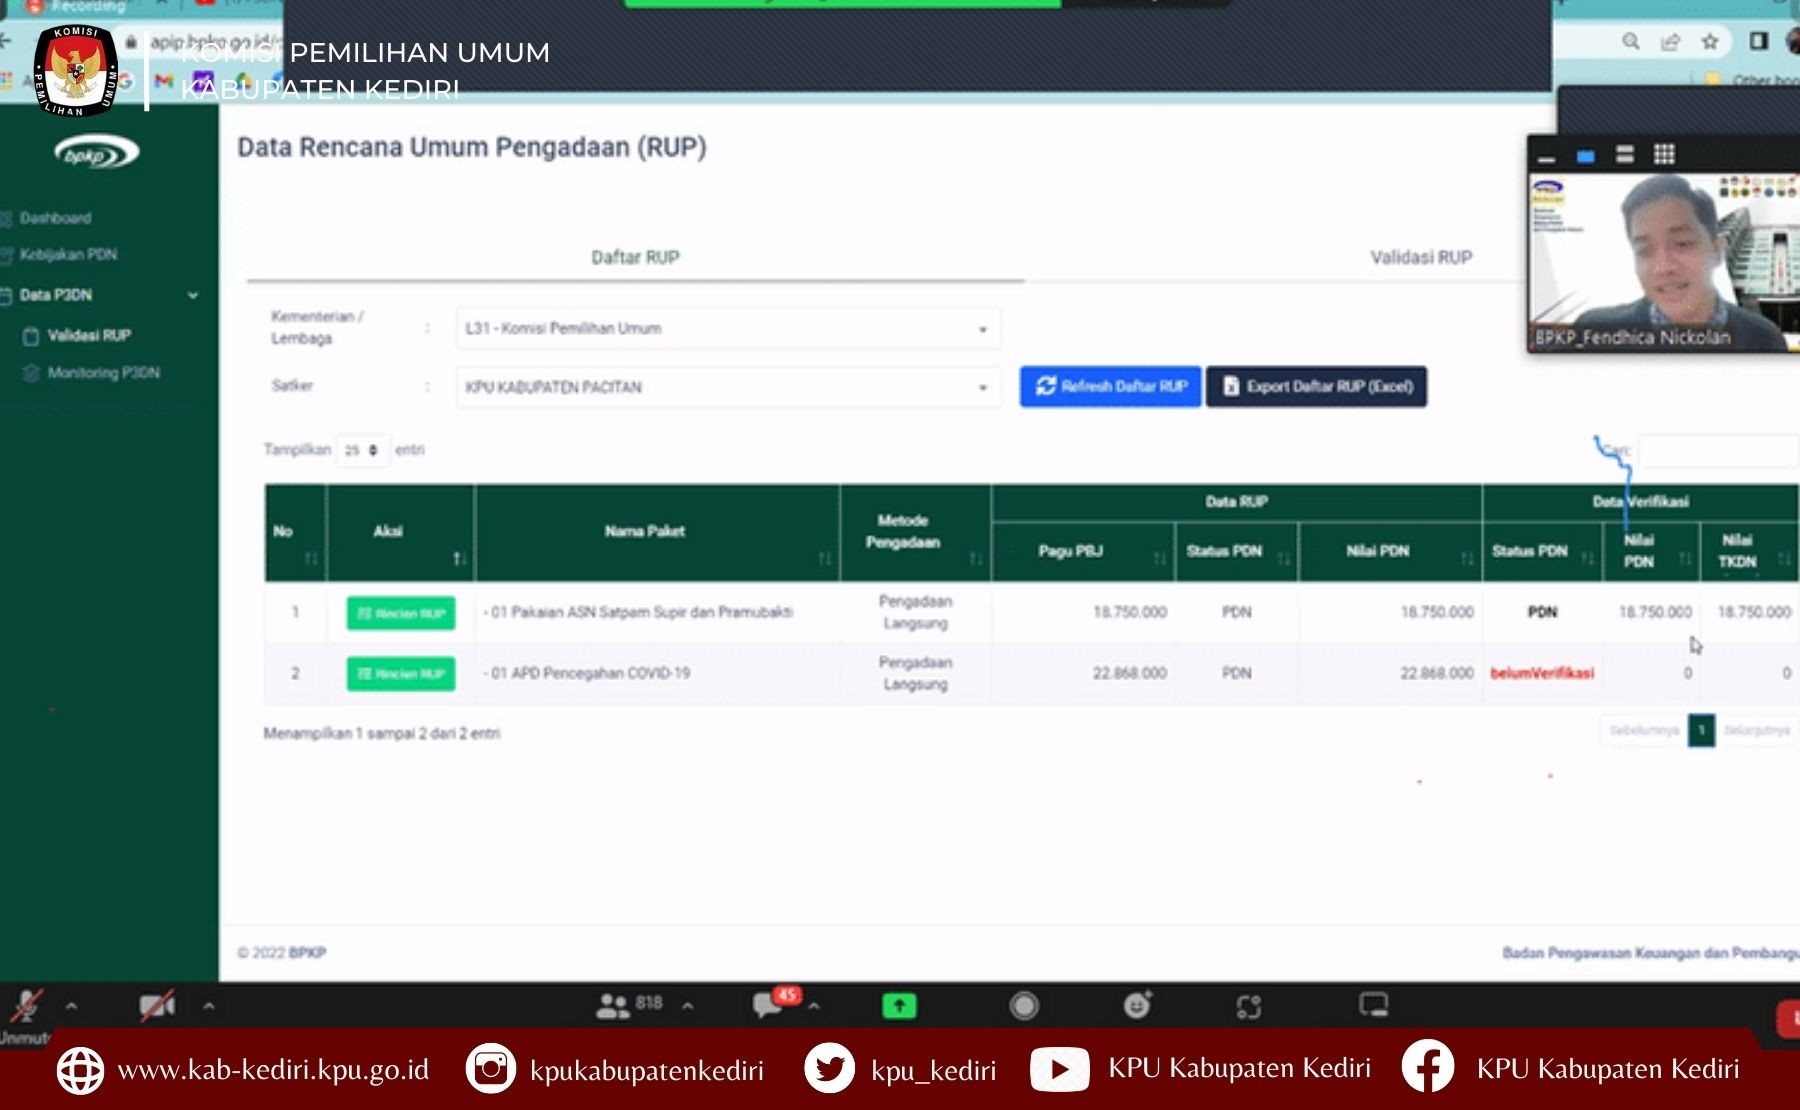Unmute the microphone in Zoom toolbar
Screen dimensions: 1800x1110
click(x=26, y=1006)
